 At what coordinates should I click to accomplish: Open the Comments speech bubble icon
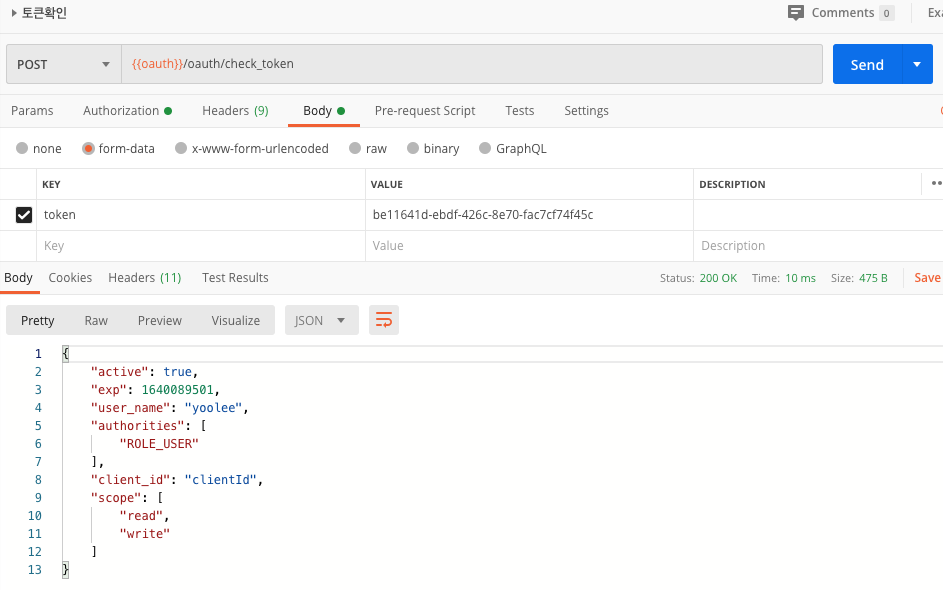tap(796, 13)
